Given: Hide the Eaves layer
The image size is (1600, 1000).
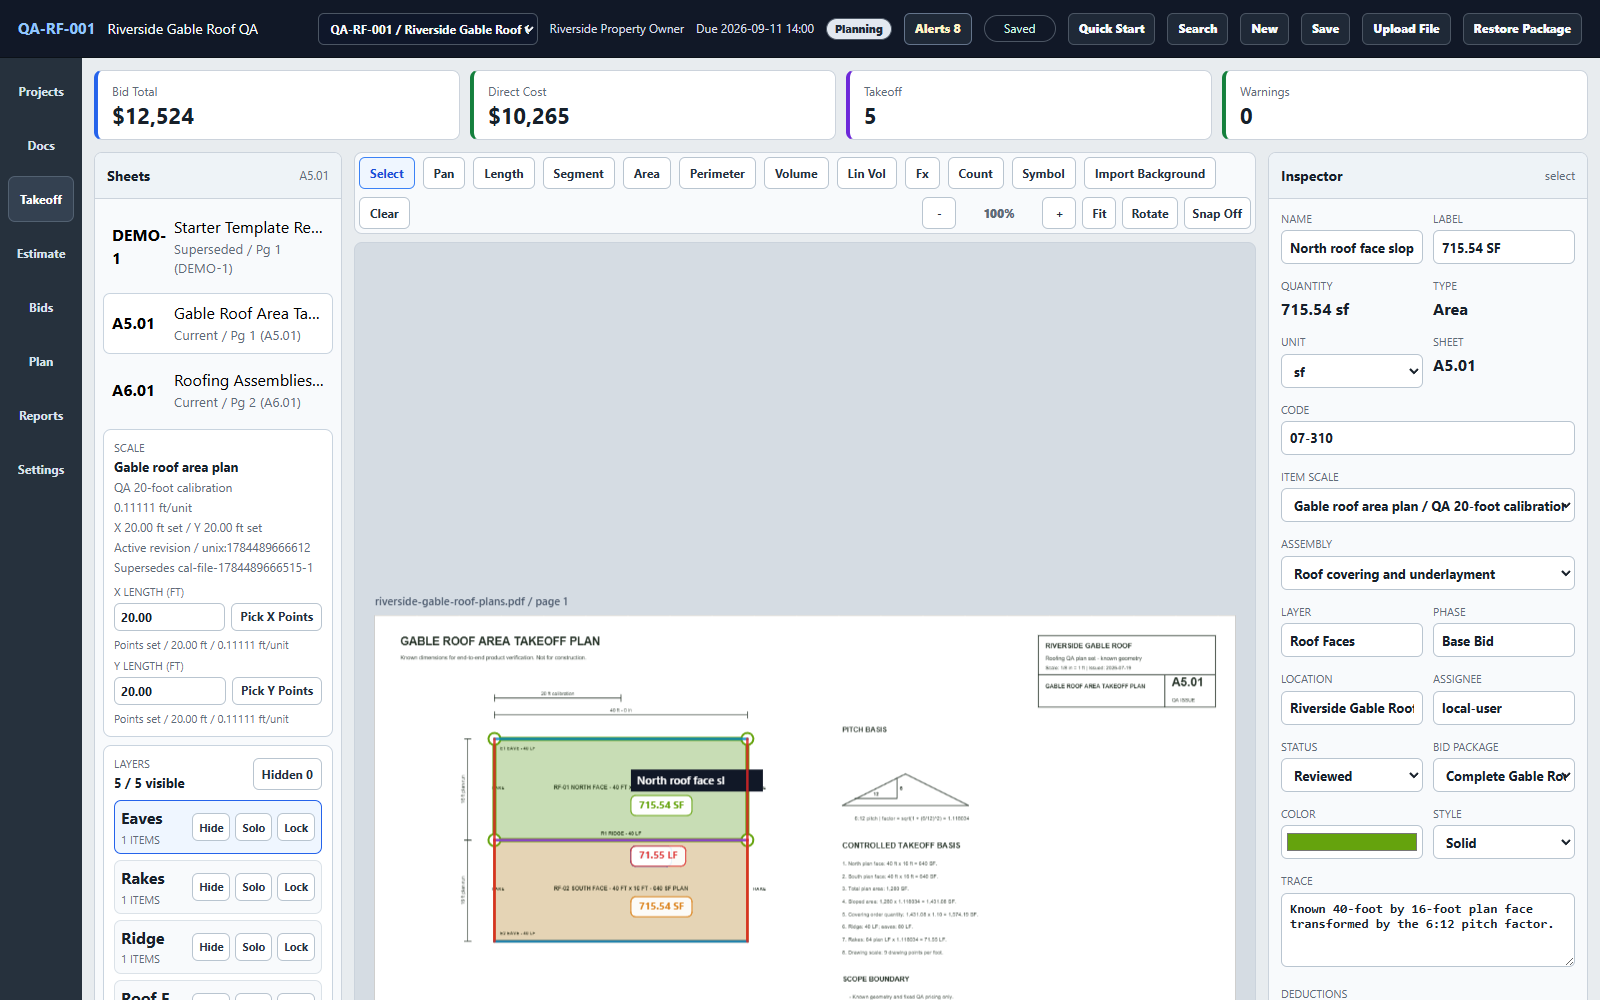Looking at the screenshot, I should 211,828.
